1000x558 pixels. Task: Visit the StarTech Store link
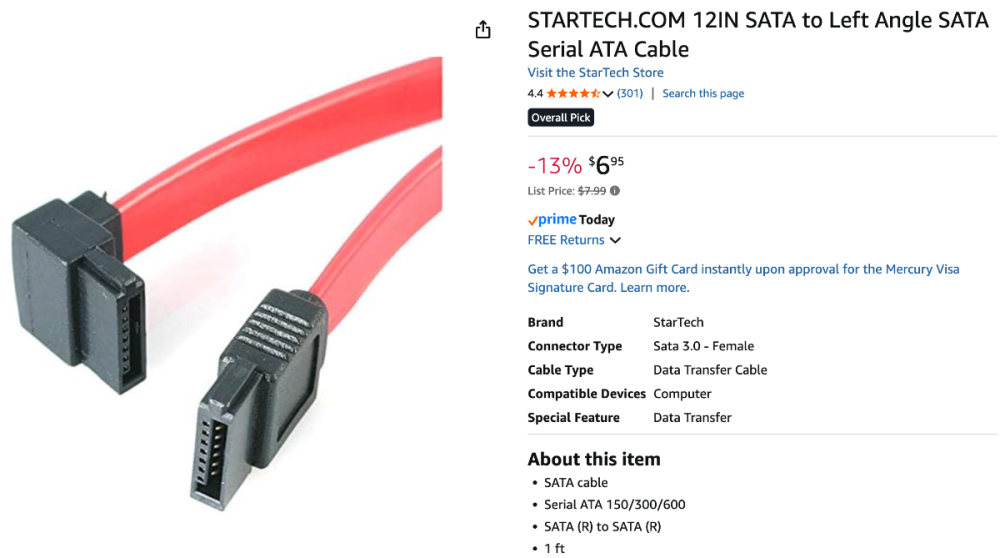tap(595, 73)
